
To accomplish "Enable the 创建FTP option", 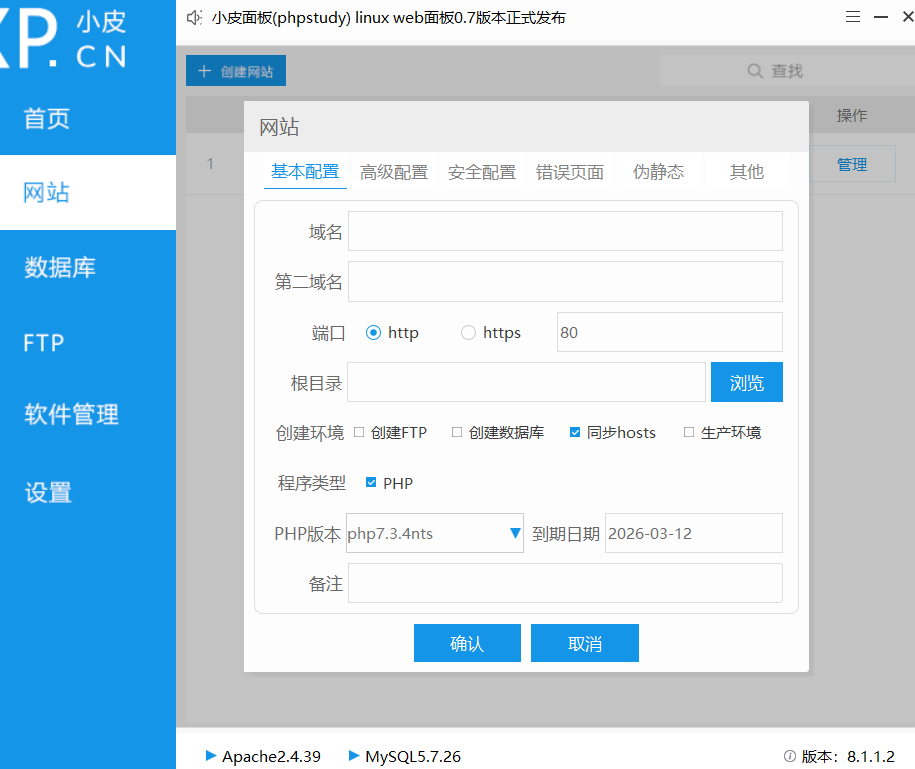I will click(359, 432).
